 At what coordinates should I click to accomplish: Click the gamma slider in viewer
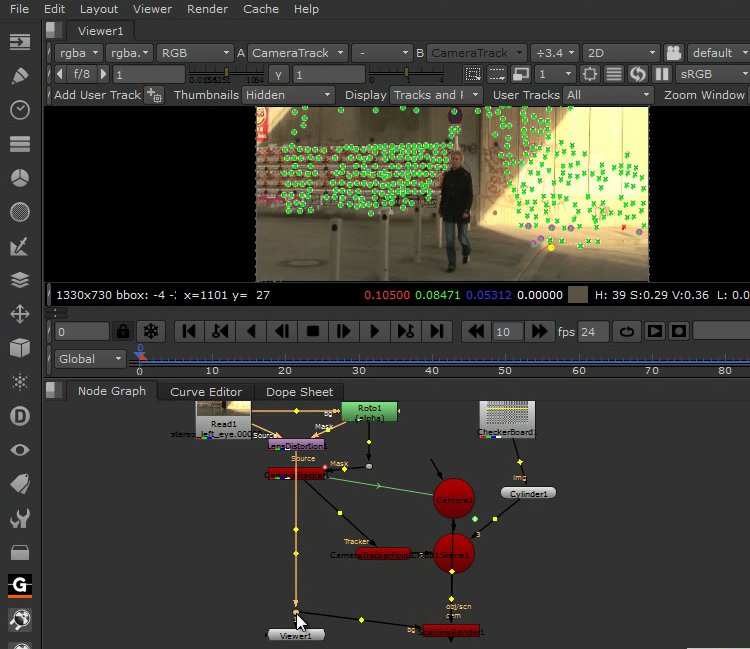coord(407,74)
